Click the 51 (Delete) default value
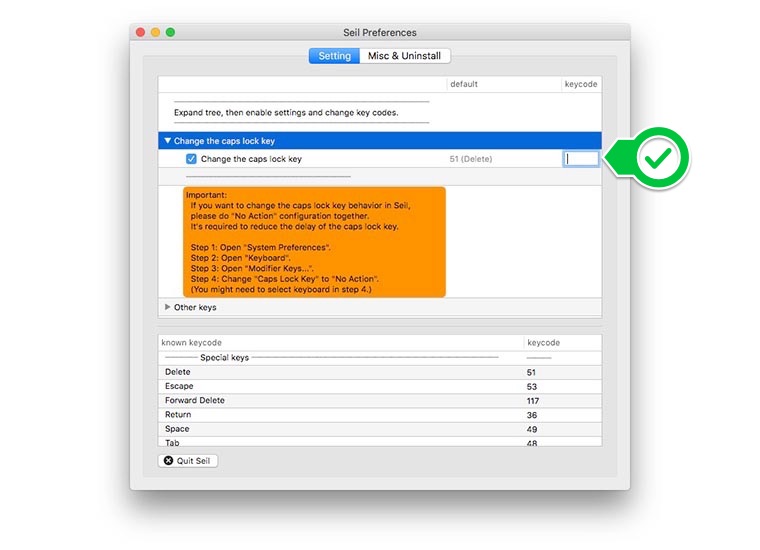760x550 pixels. tap(471, 159)
